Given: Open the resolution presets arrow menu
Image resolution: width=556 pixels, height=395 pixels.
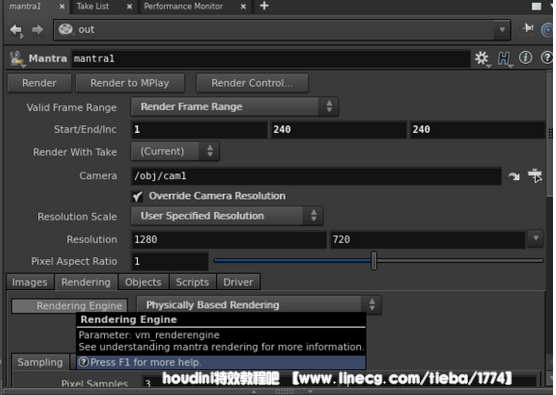Looking at the screenshot, I should [x=536, y=238].
